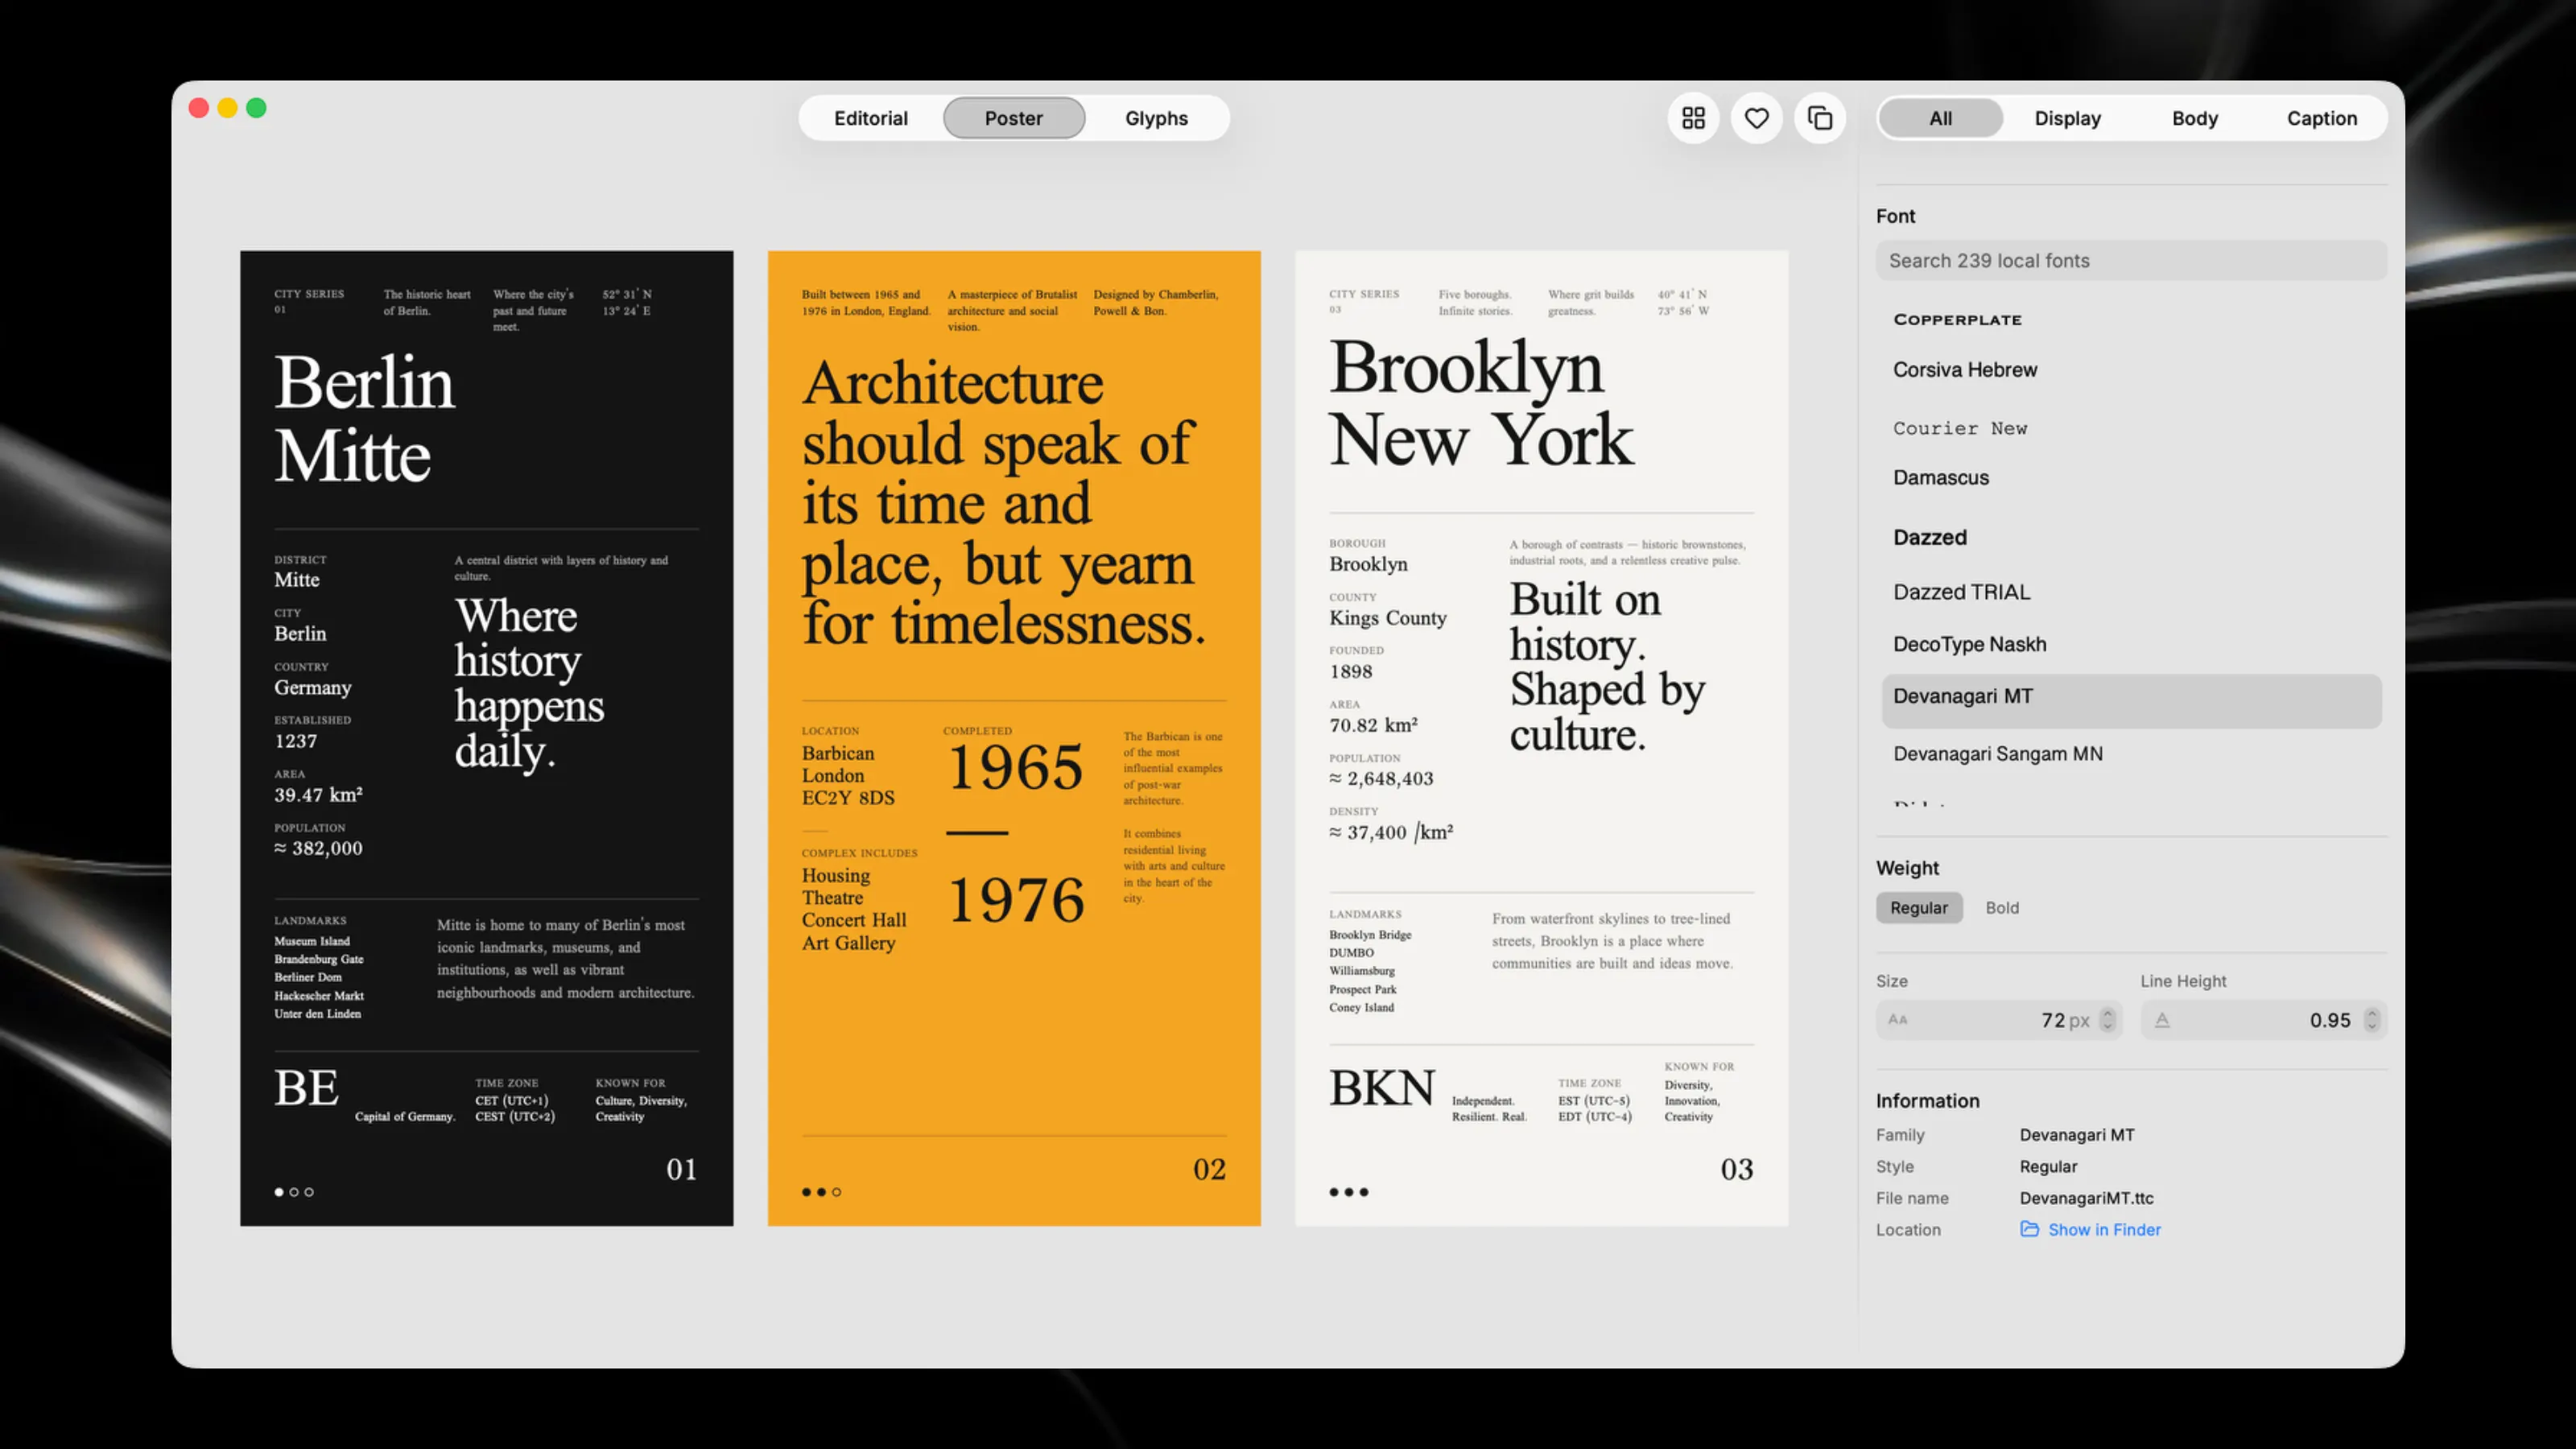Click the Search 239 local fonts field
Image resolution: width=2576 pixels, height=1449 pixels.
tap(2131, 261)
